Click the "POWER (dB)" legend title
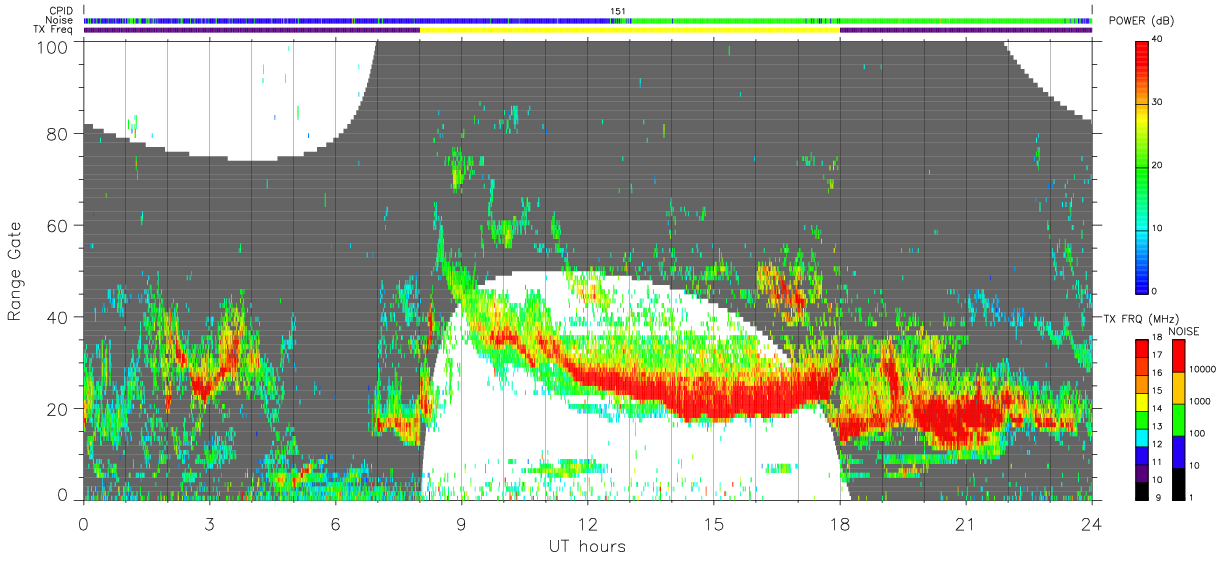The height and width of the screenshot is (567, 1228). point(1141,21)
